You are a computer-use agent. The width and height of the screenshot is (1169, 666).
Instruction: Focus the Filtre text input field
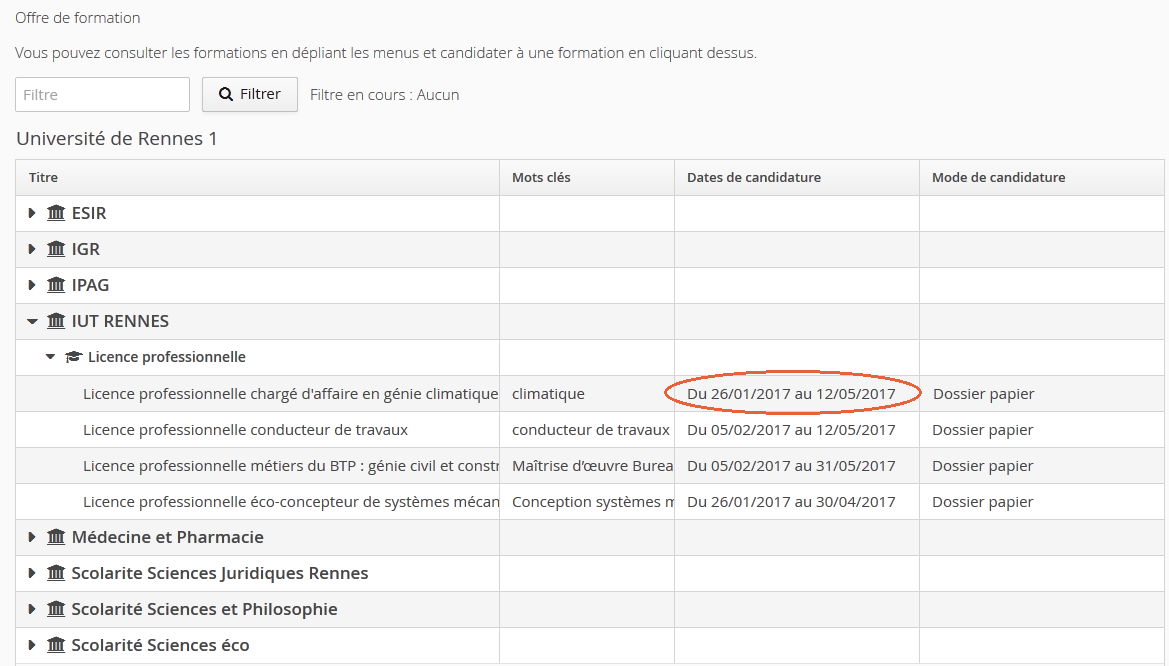pos(102,95)
